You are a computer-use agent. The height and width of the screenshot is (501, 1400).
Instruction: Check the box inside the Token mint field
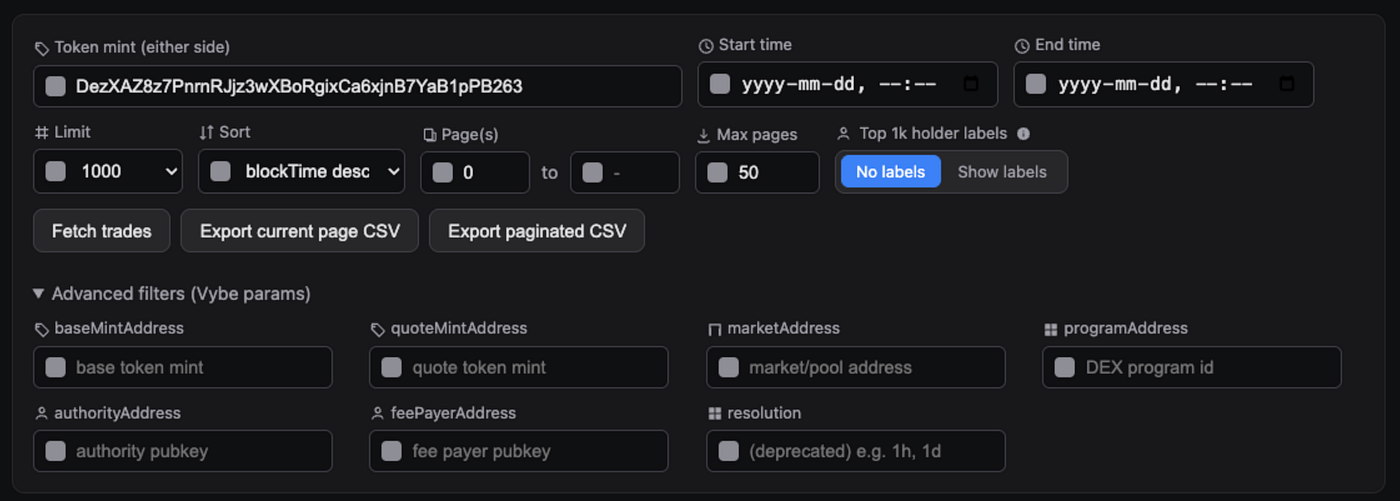click(x=56, y=86)
